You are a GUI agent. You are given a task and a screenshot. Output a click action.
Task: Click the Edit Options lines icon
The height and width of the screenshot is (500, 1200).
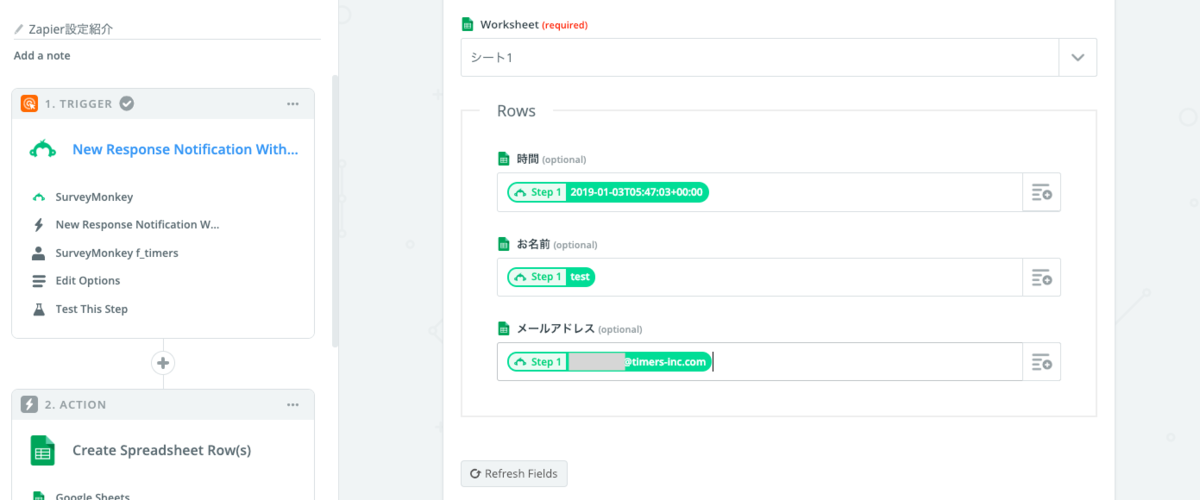39,281
